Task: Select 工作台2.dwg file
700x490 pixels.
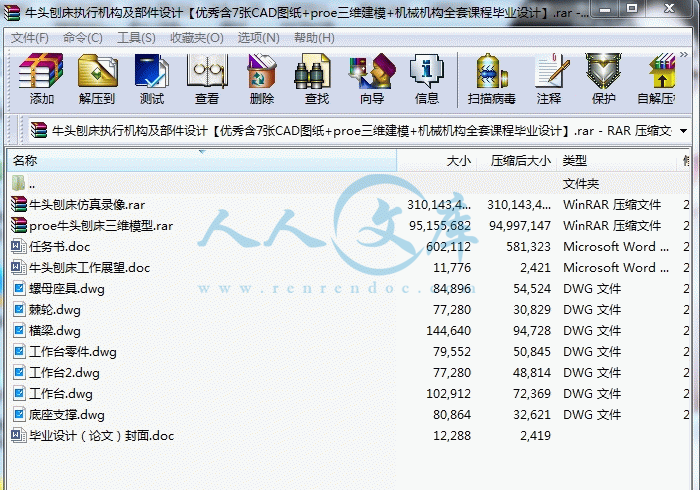Action: point(349,372)
